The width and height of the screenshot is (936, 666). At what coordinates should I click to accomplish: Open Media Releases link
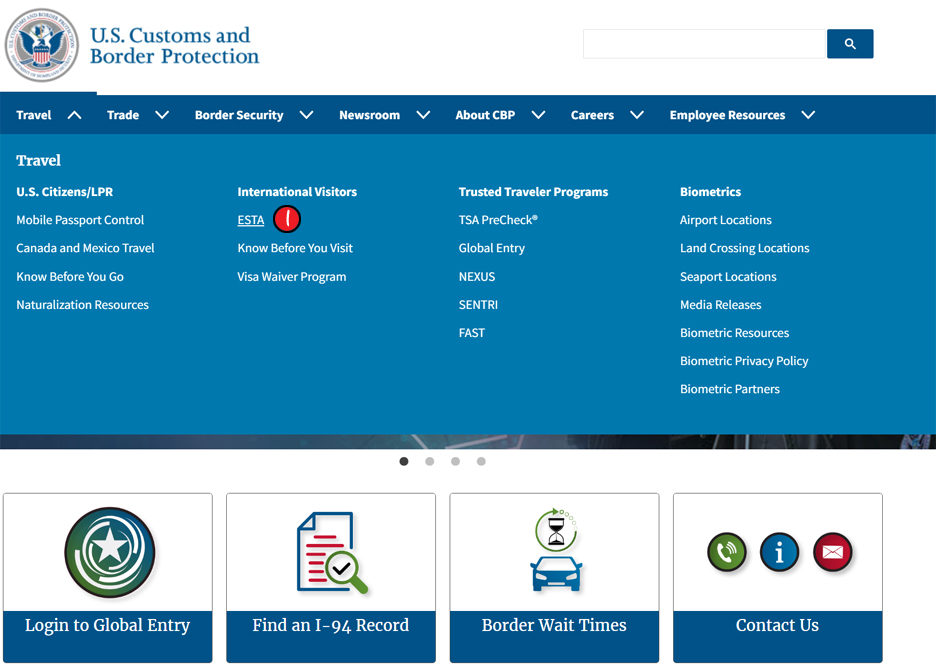[721, 305]
